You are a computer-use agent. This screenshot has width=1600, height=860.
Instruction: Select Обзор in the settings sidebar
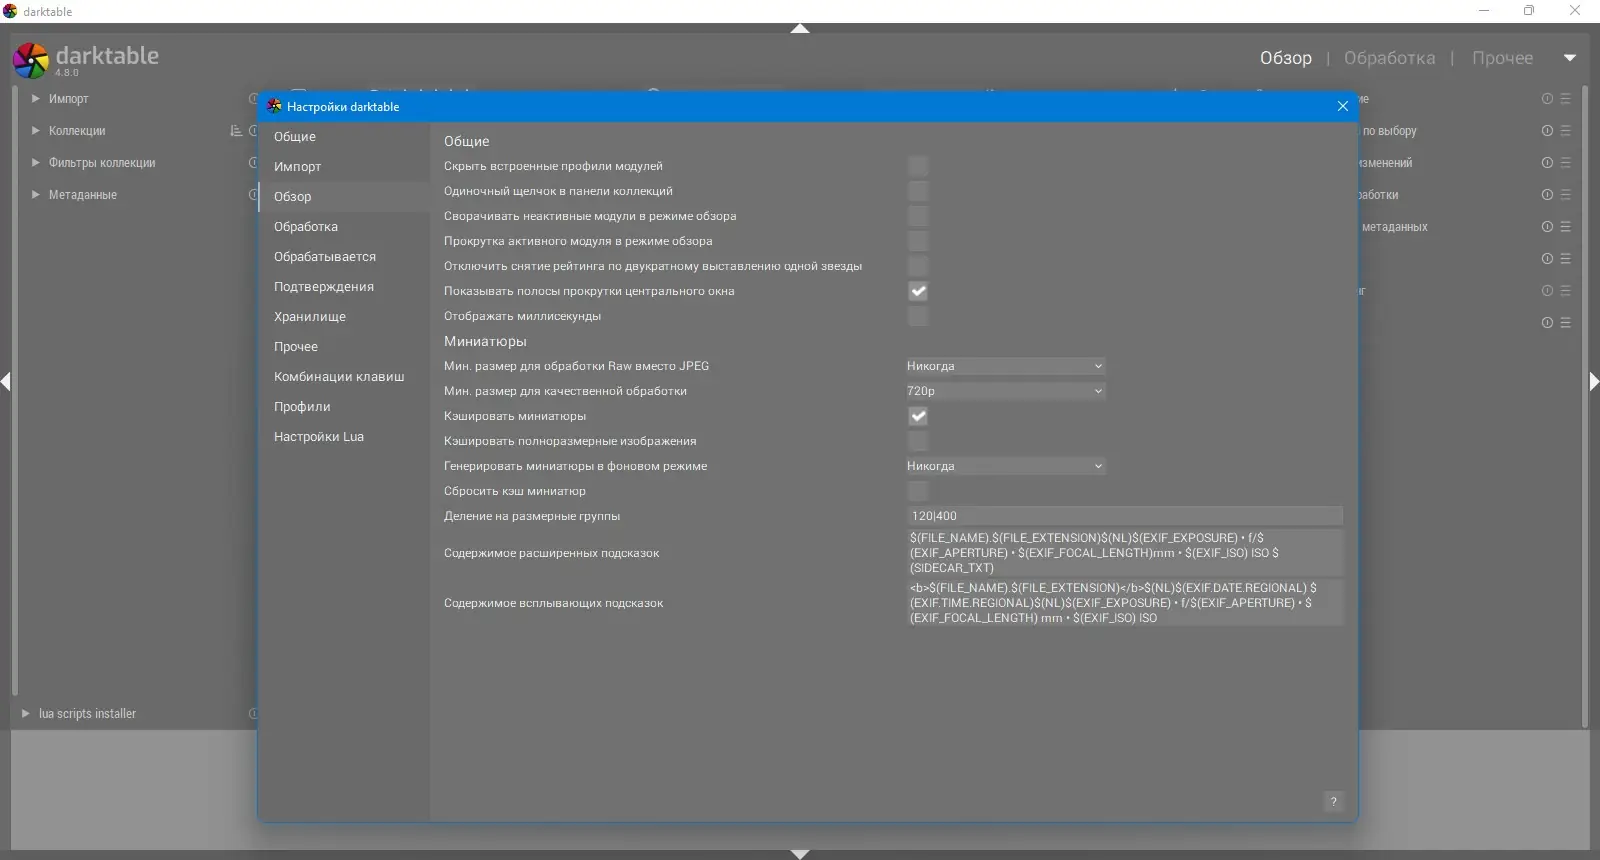344,197
